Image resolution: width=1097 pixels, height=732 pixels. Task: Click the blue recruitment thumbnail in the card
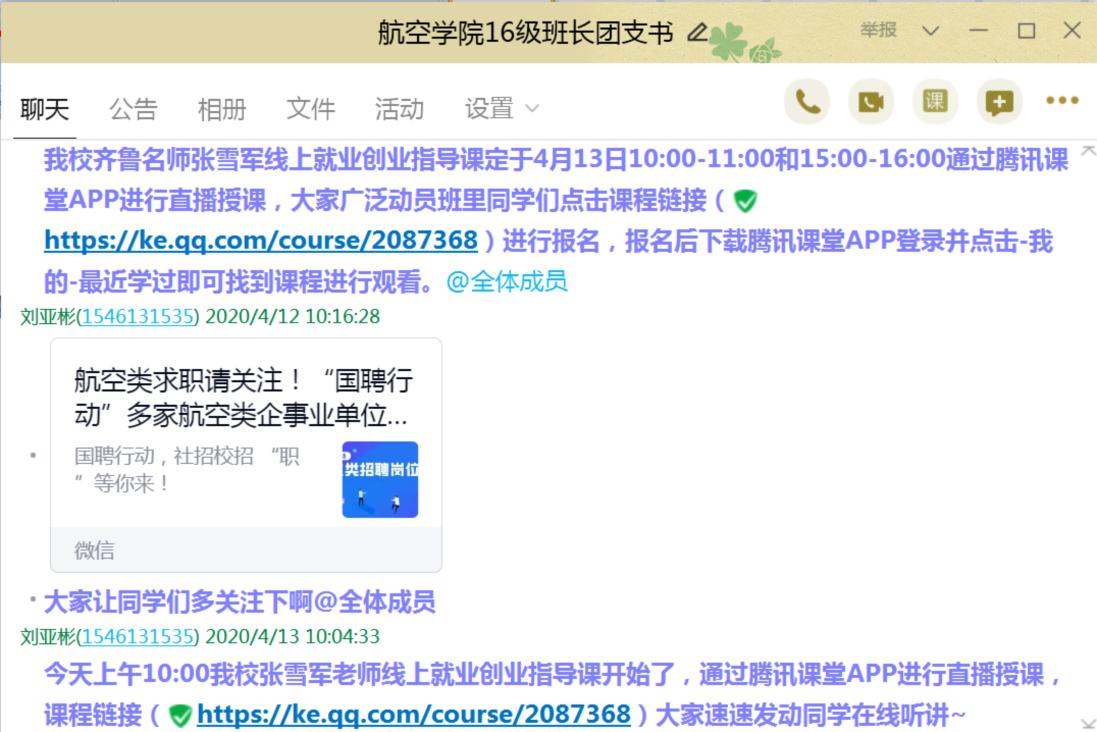pos(380,479)
